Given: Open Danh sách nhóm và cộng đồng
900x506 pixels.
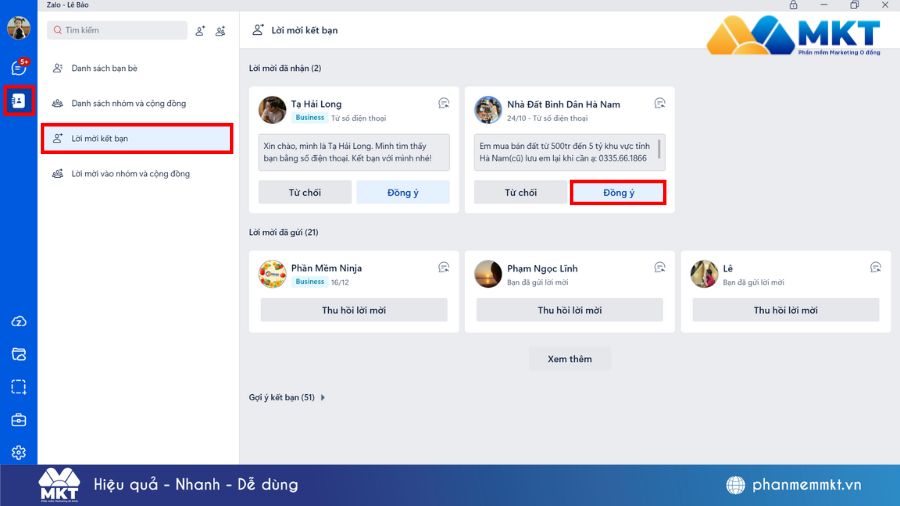Looking at the screenshot, I should click(128, 103).
